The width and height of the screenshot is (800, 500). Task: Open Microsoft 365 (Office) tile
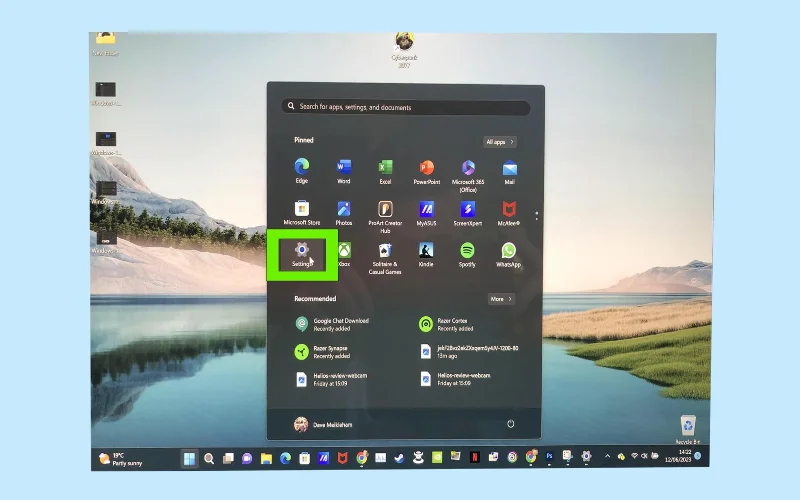[x=468, y=176]
